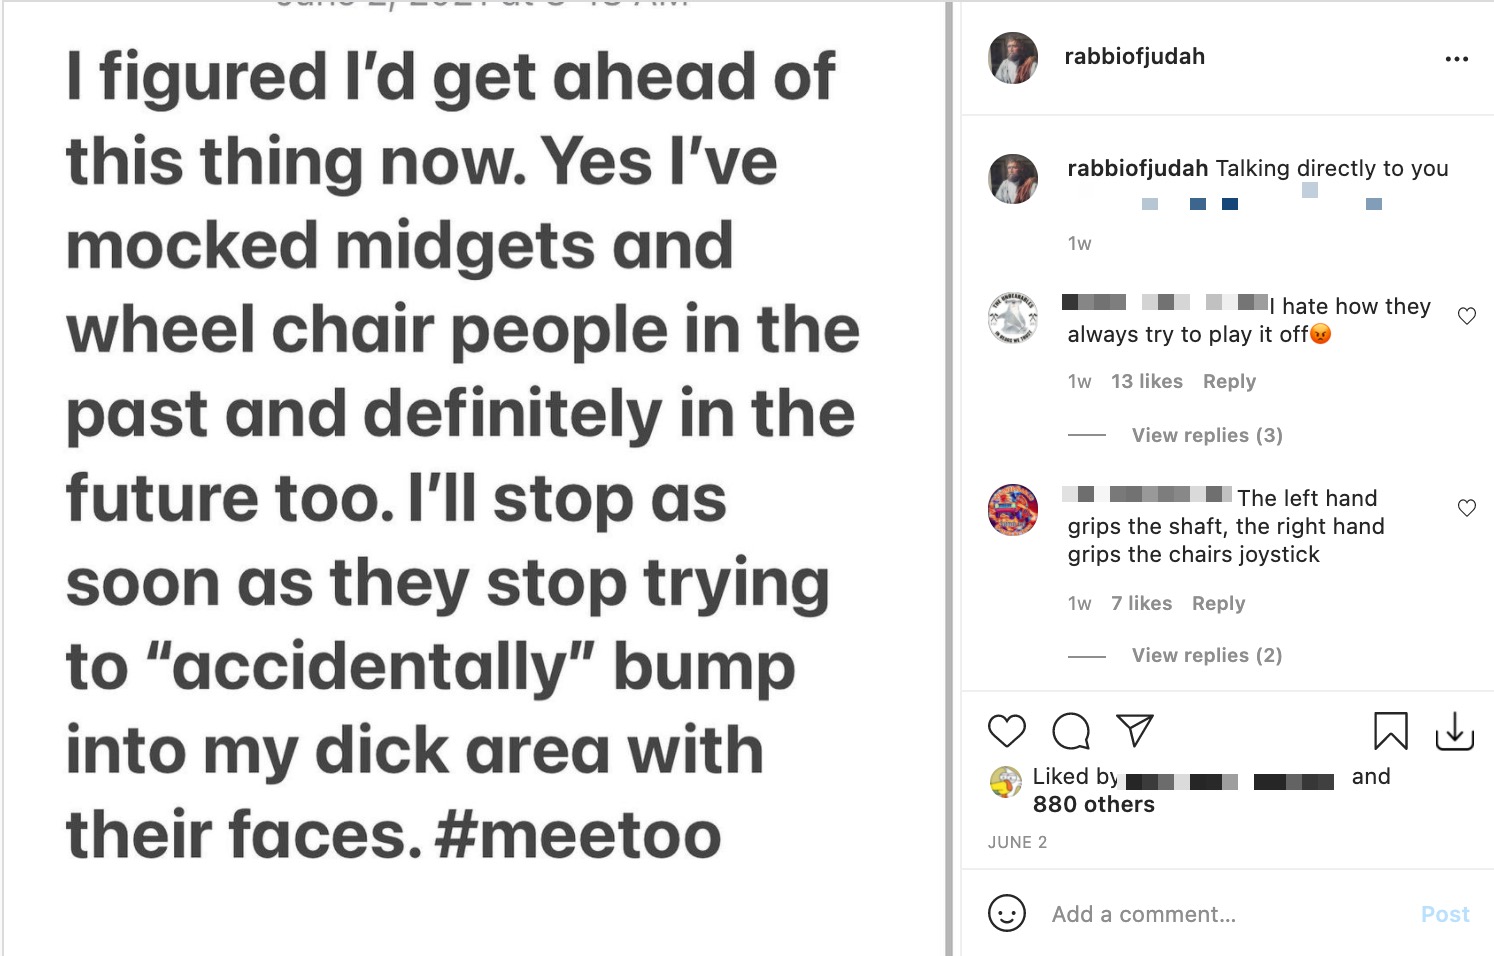Share the post with the paper plane icon
The height and width of the screenshot is (956, 1494).
pyautogui.click(x=1135, y=731)
